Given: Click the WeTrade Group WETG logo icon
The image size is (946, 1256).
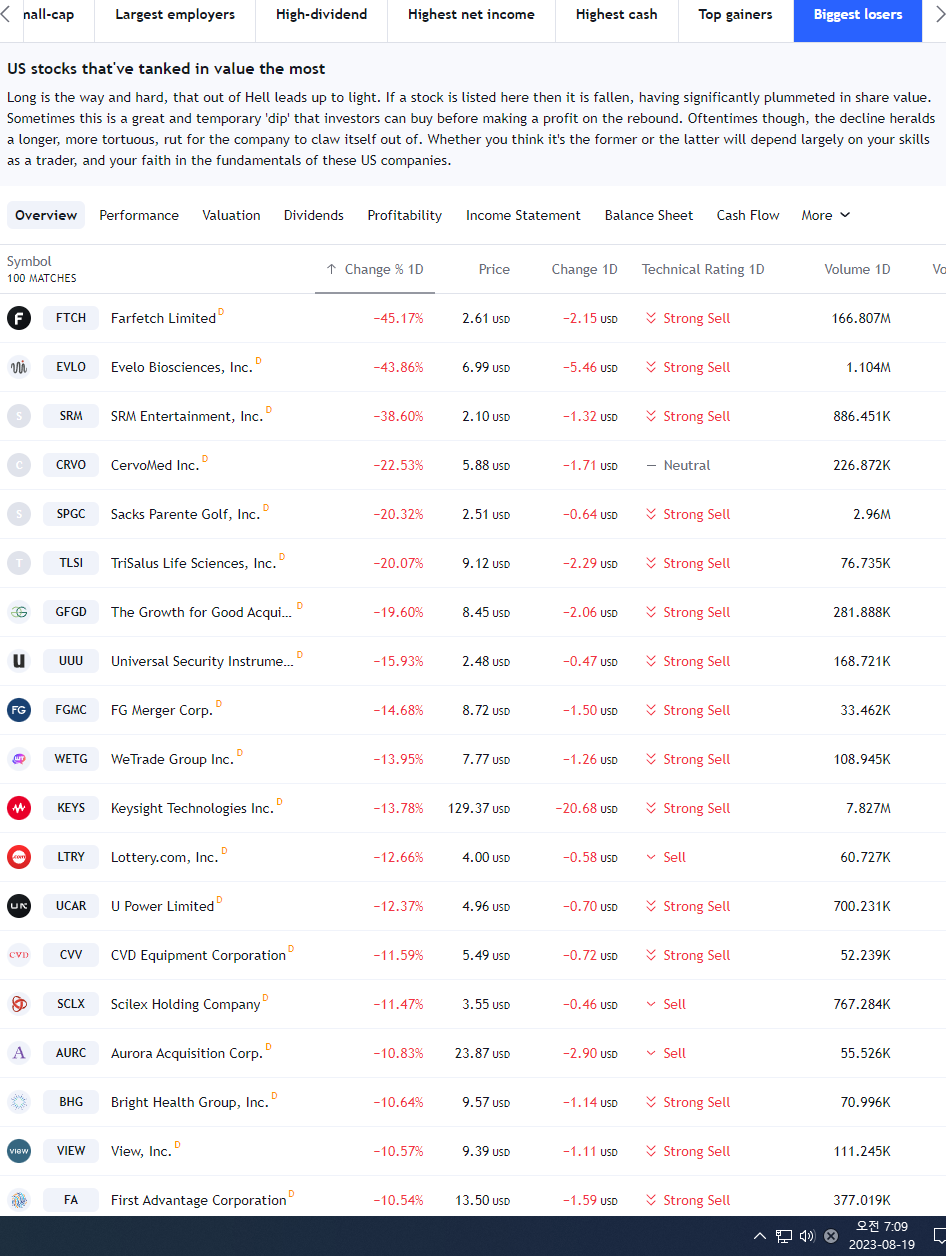Looking at the screenshot, I should point(19,759).
